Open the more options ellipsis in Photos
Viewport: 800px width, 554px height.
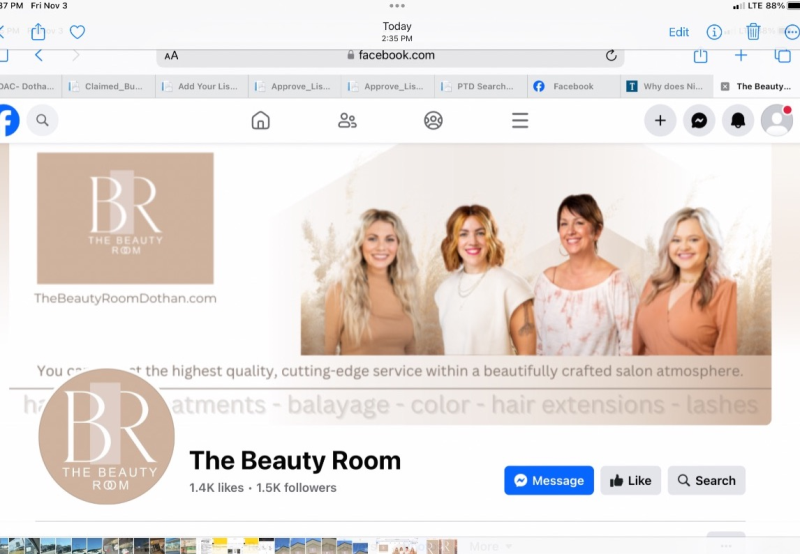[x=792, y=32]
